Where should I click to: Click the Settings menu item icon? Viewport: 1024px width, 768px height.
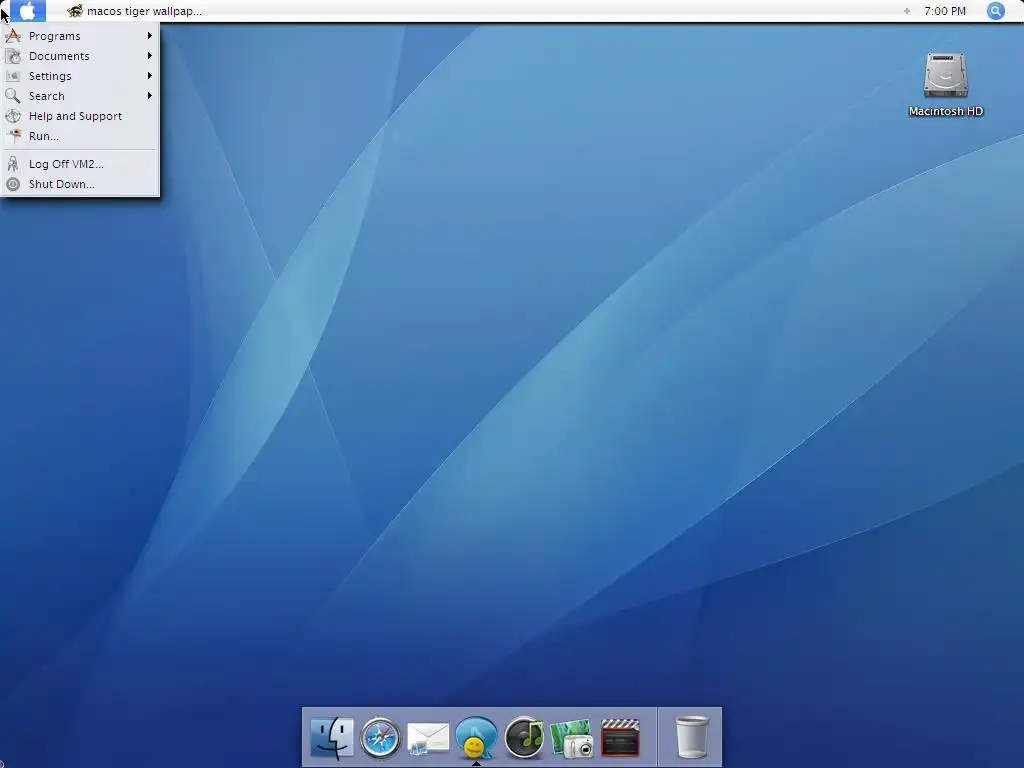click(x=13, y=76)
